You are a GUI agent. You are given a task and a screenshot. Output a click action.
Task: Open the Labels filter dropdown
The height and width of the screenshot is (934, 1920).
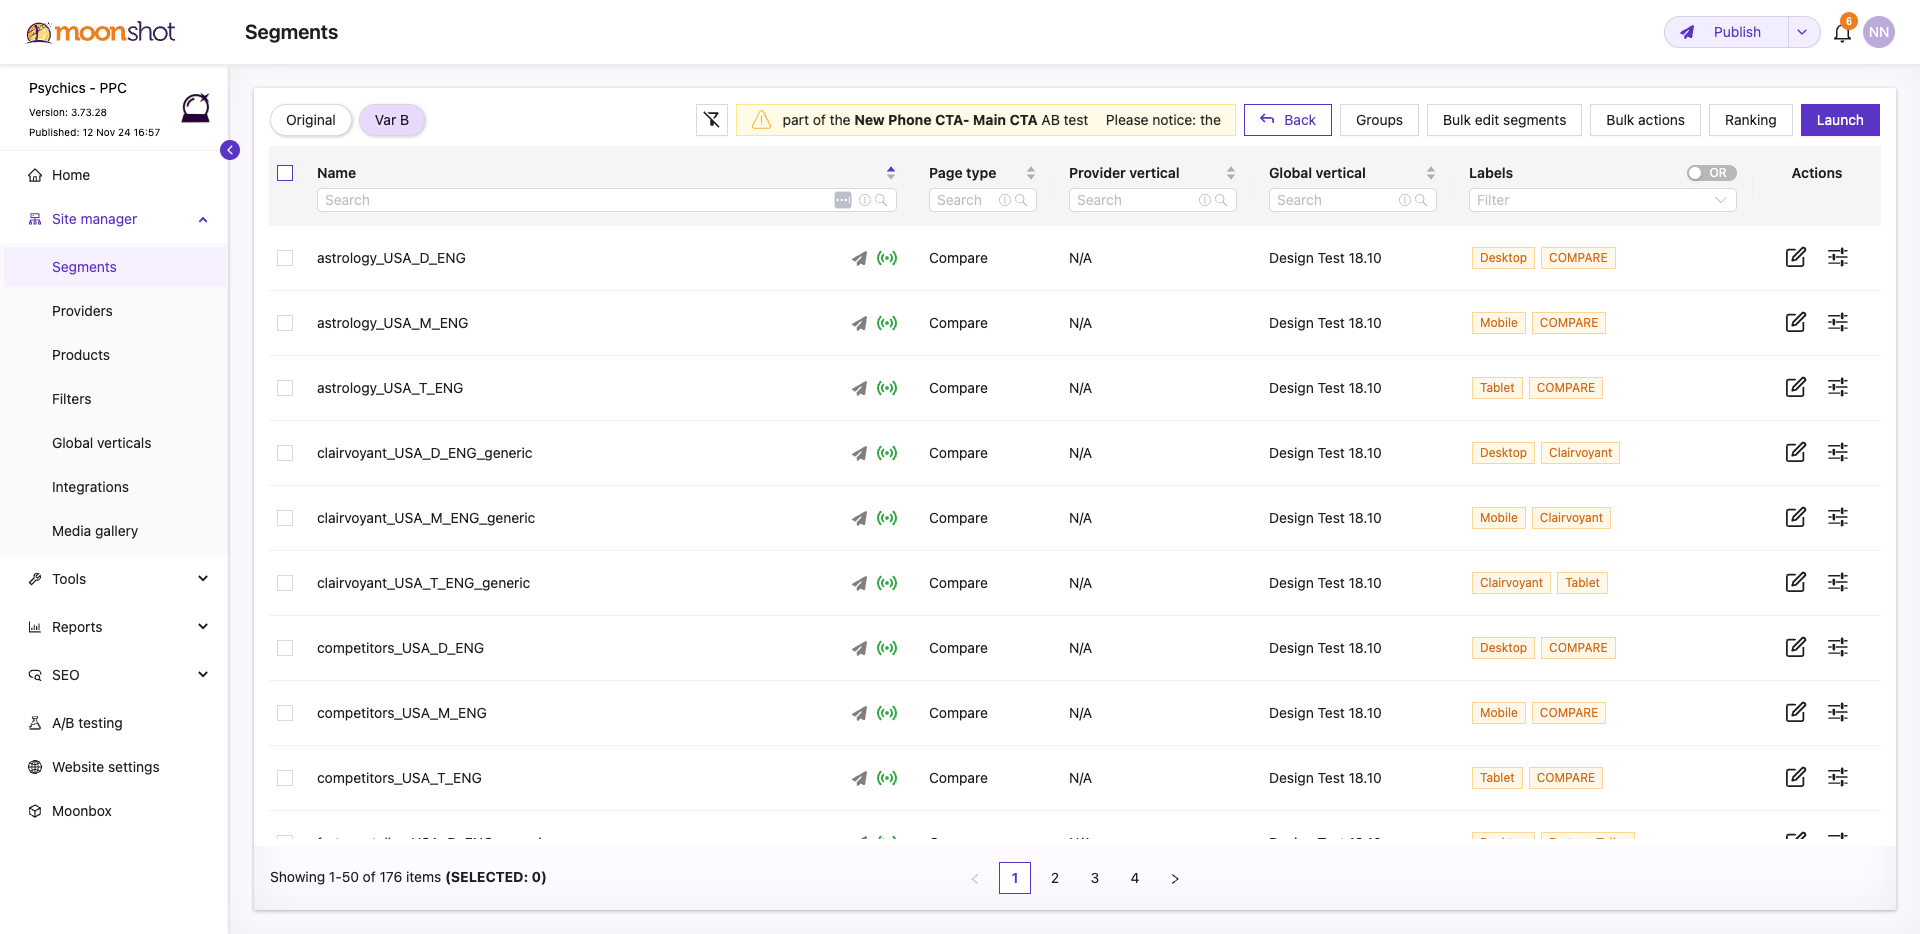coord(1603,200)
